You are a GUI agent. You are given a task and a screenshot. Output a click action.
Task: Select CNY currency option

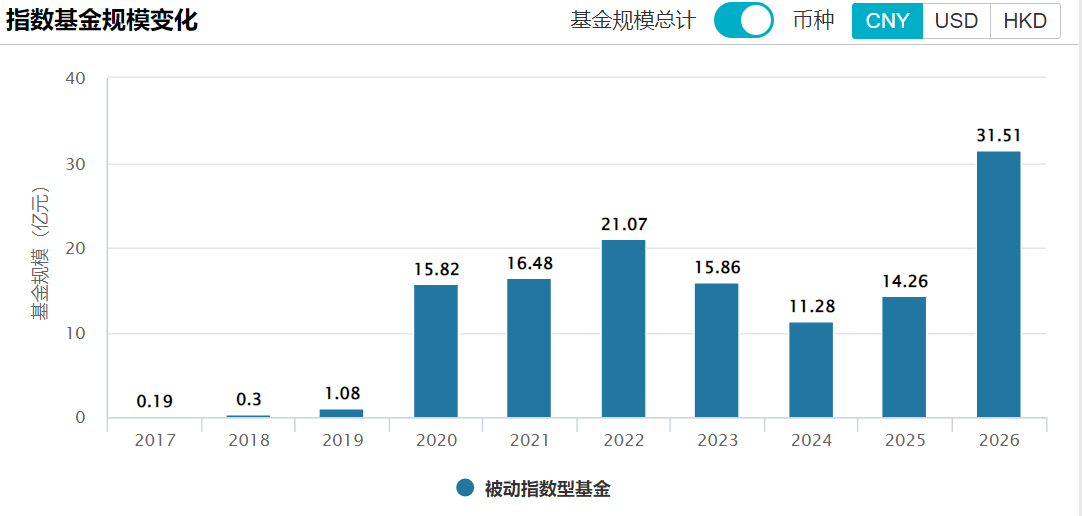coord(887,21)
